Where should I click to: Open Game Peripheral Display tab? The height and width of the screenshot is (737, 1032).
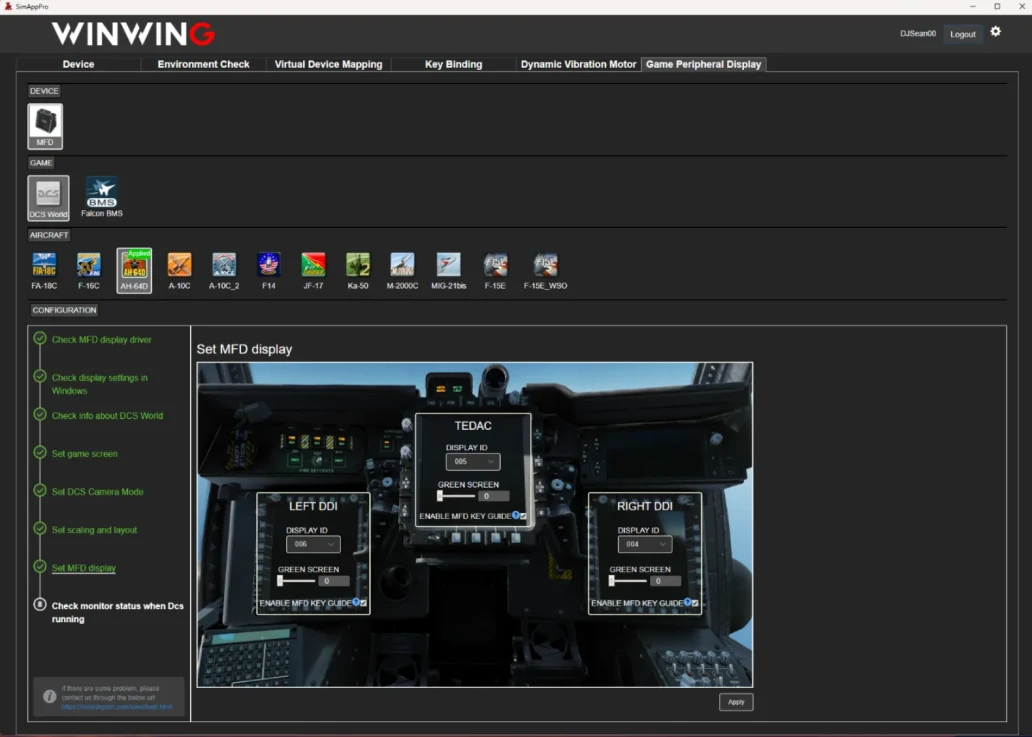click(x=704, y=64)
